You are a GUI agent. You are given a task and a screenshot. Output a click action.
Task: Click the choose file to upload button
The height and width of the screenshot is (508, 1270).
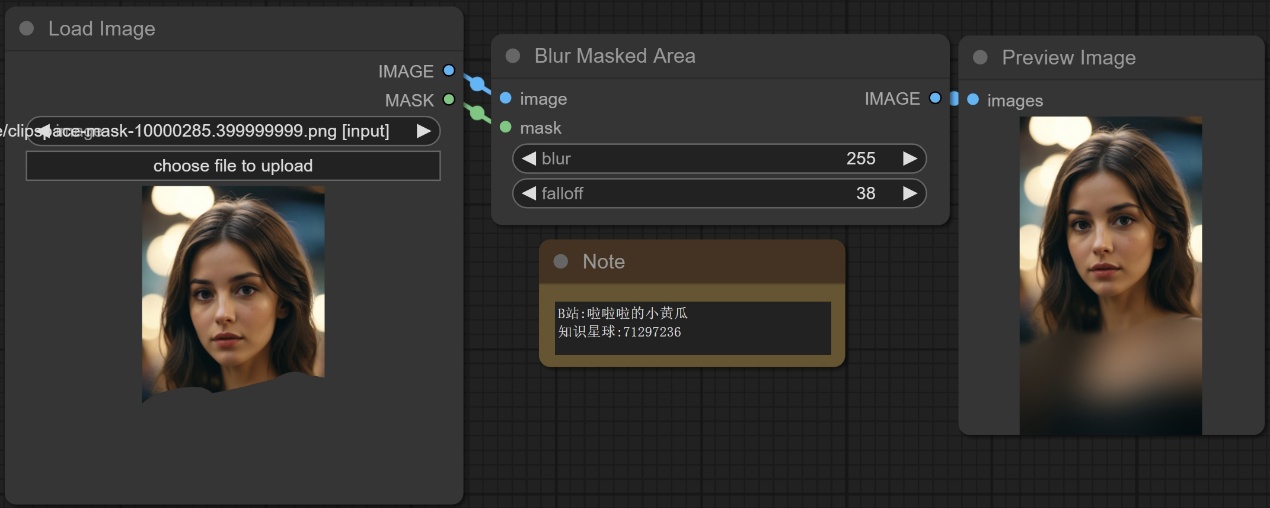point(233,166)
